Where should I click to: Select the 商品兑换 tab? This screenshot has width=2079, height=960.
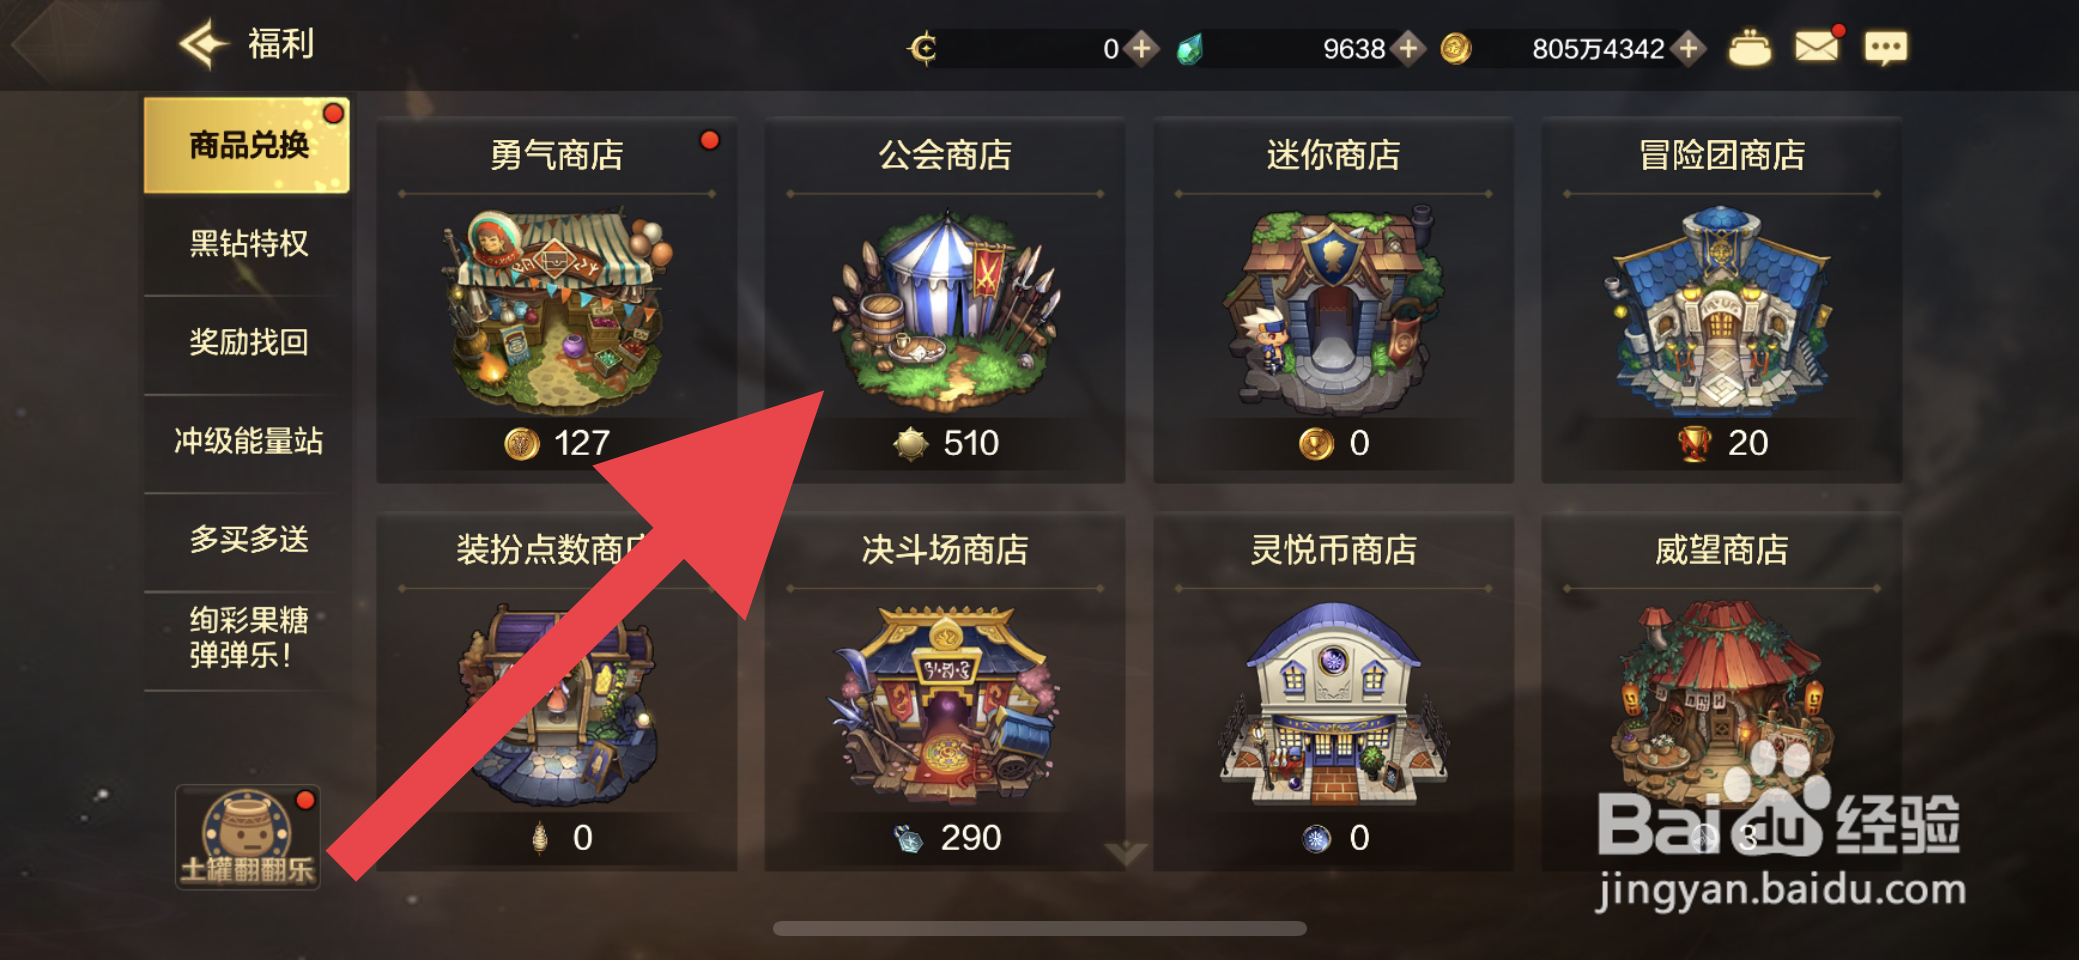tap(247, 145)
